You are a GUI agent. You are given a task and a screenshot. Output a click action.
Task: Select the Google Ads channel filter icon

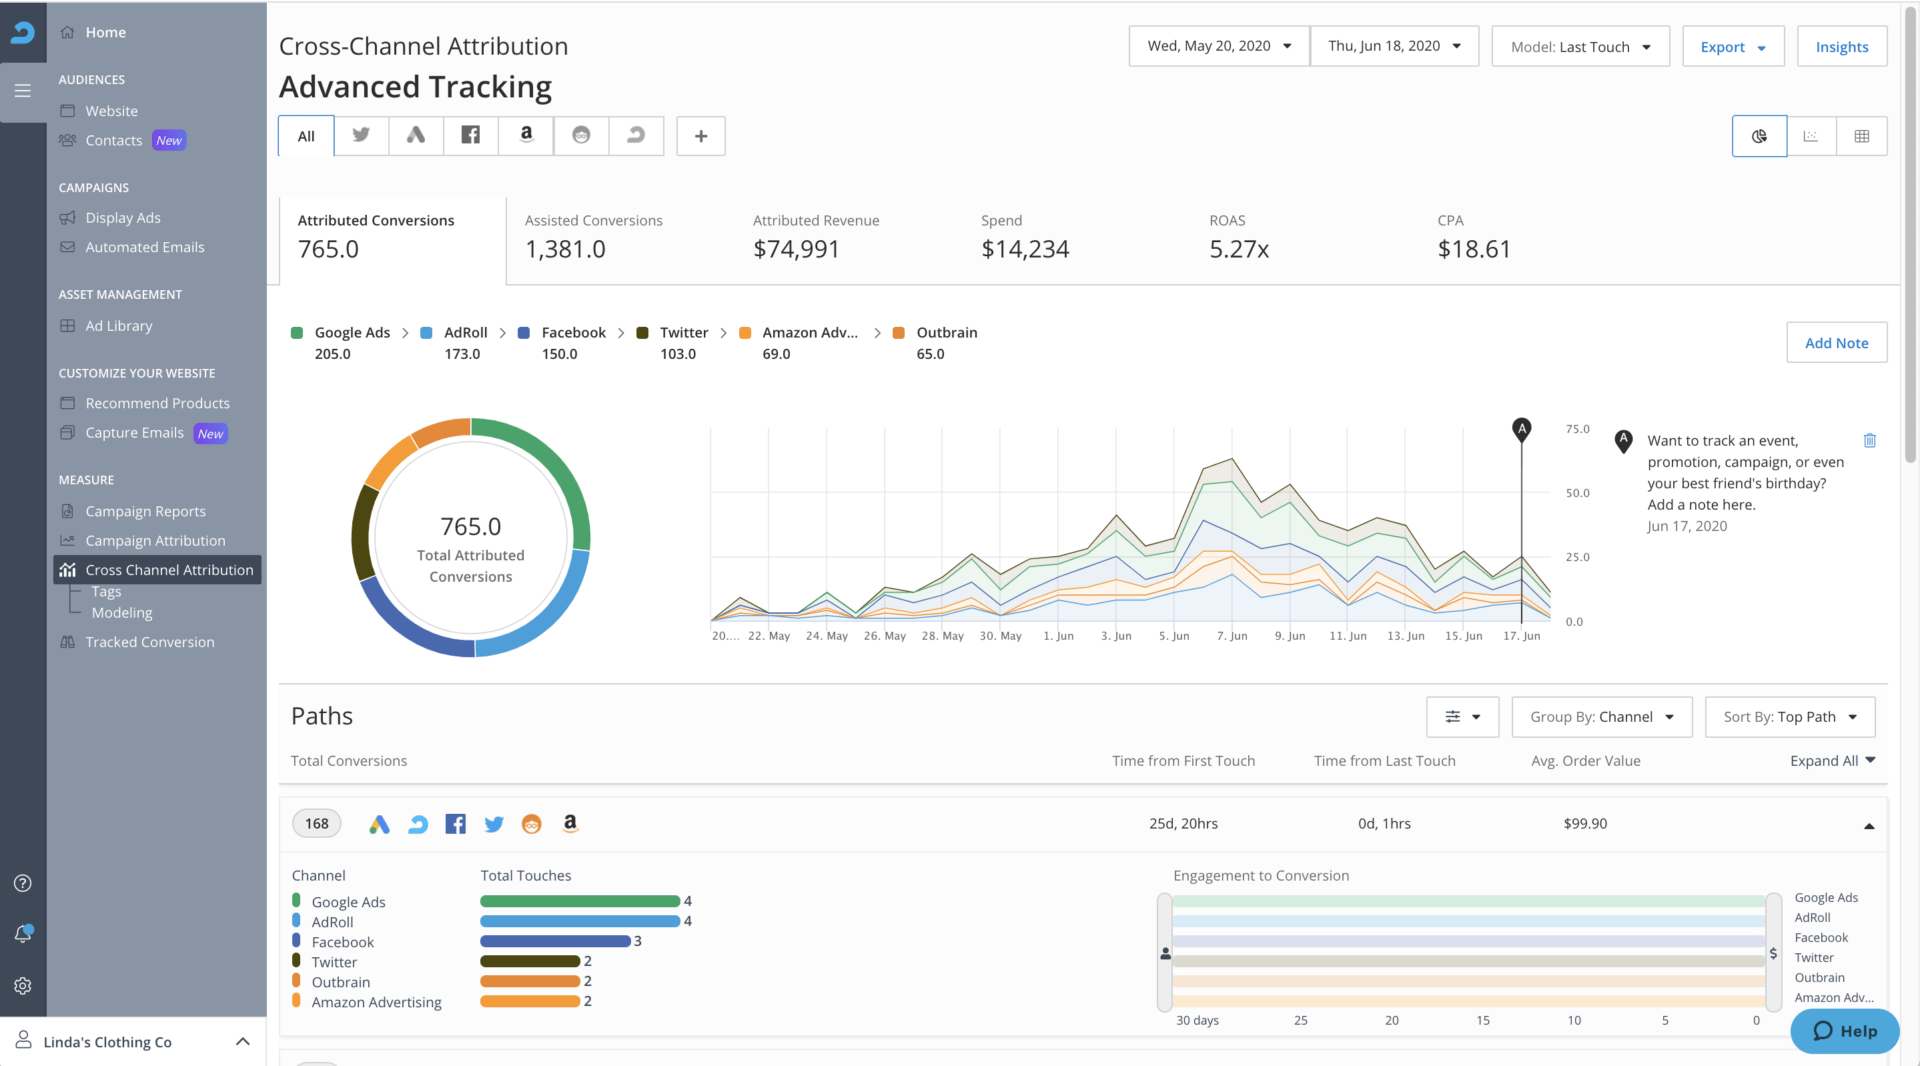(416, 135)
